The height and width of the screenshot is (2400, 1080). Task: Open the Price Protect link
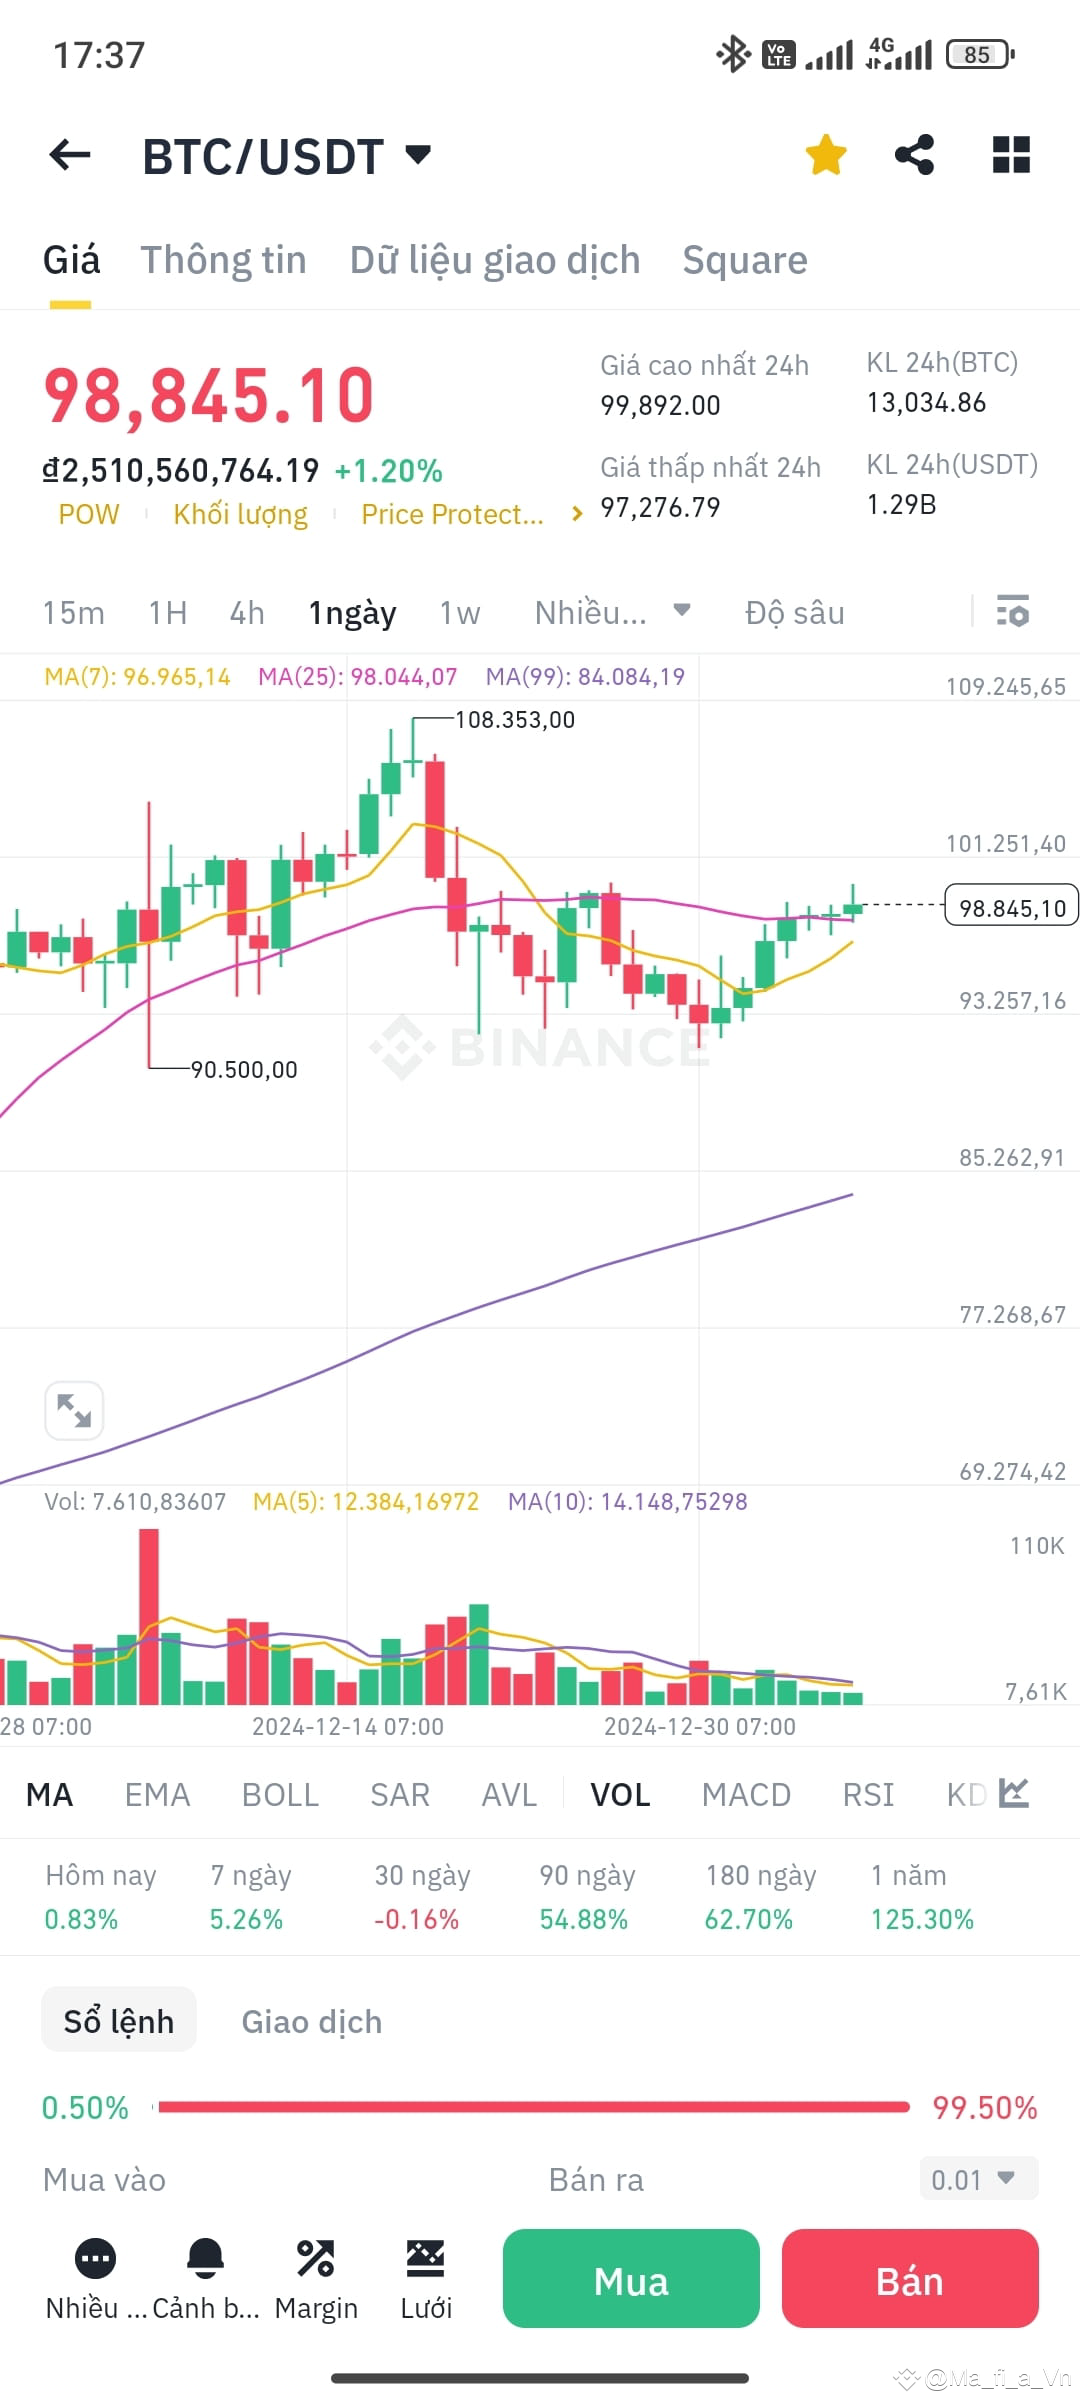pos(452,514)
